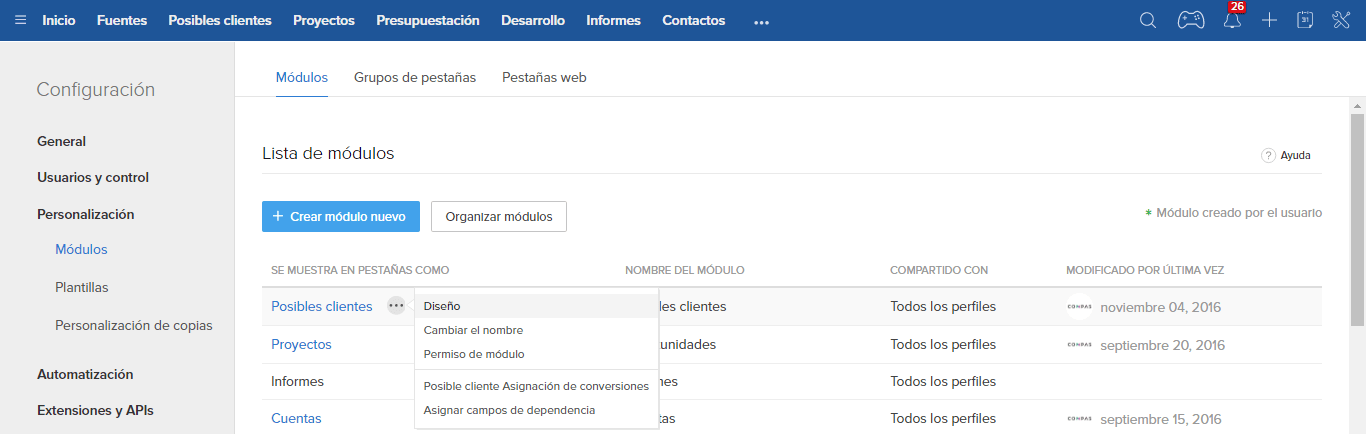Open the setup tools icon
Image resolution: width=1366 pixels, height=434 pixels.
coord(1341,20)
